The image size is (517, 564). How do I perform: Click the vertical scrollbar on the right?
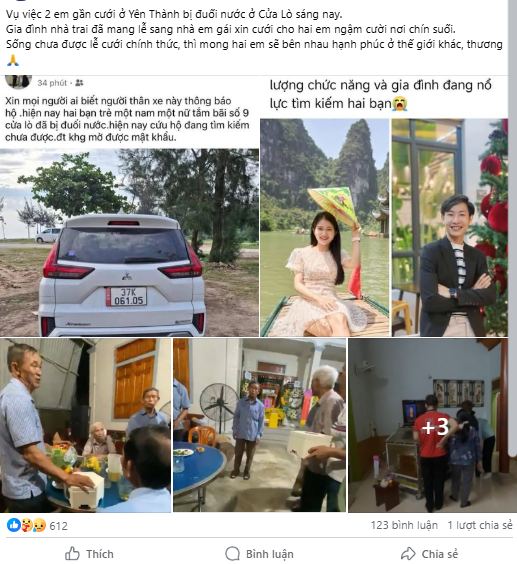point(512,227)
